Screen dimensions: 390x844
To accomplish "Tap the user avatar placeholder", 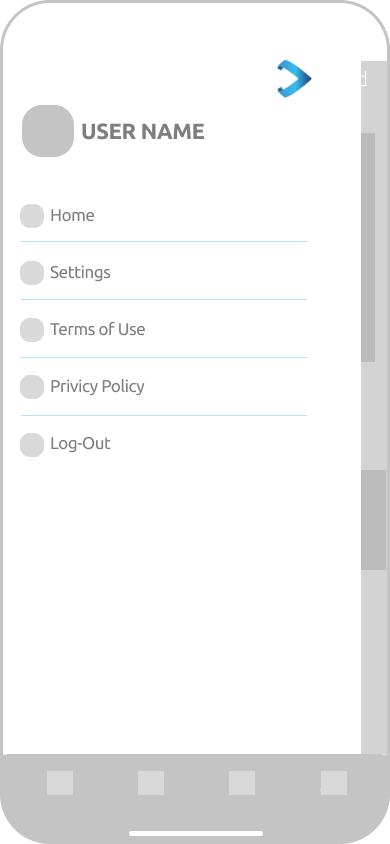I will coord(48,131).
